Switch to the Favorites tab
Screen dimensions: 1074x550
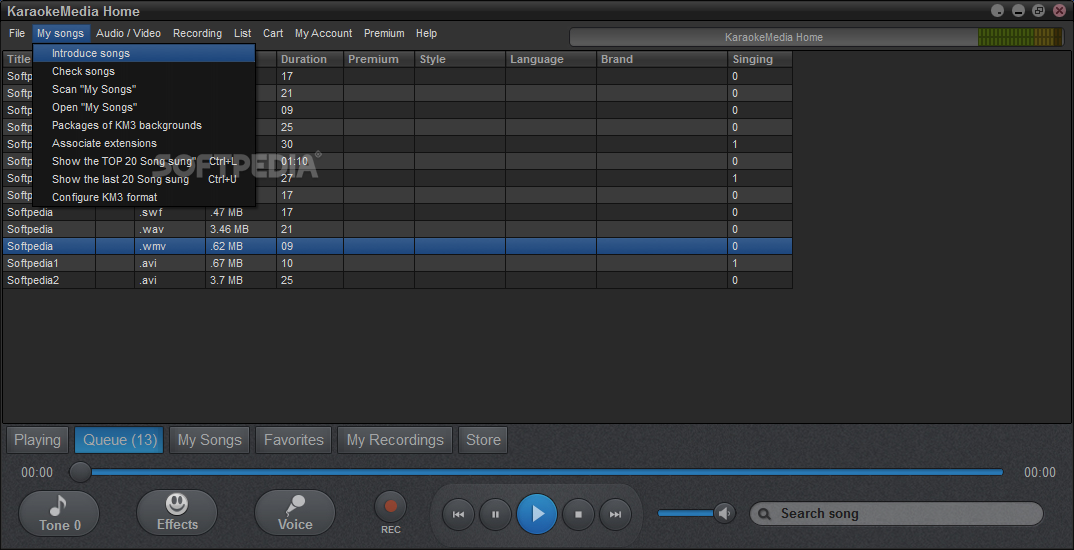click(x=294, y=440)
